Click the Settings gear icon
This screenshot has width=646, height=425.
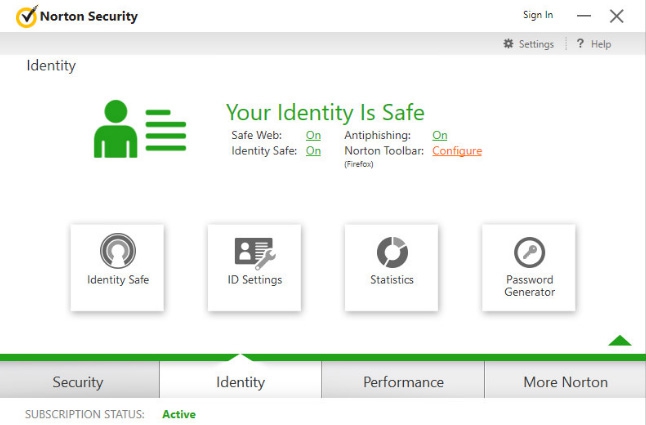(508, 44)
